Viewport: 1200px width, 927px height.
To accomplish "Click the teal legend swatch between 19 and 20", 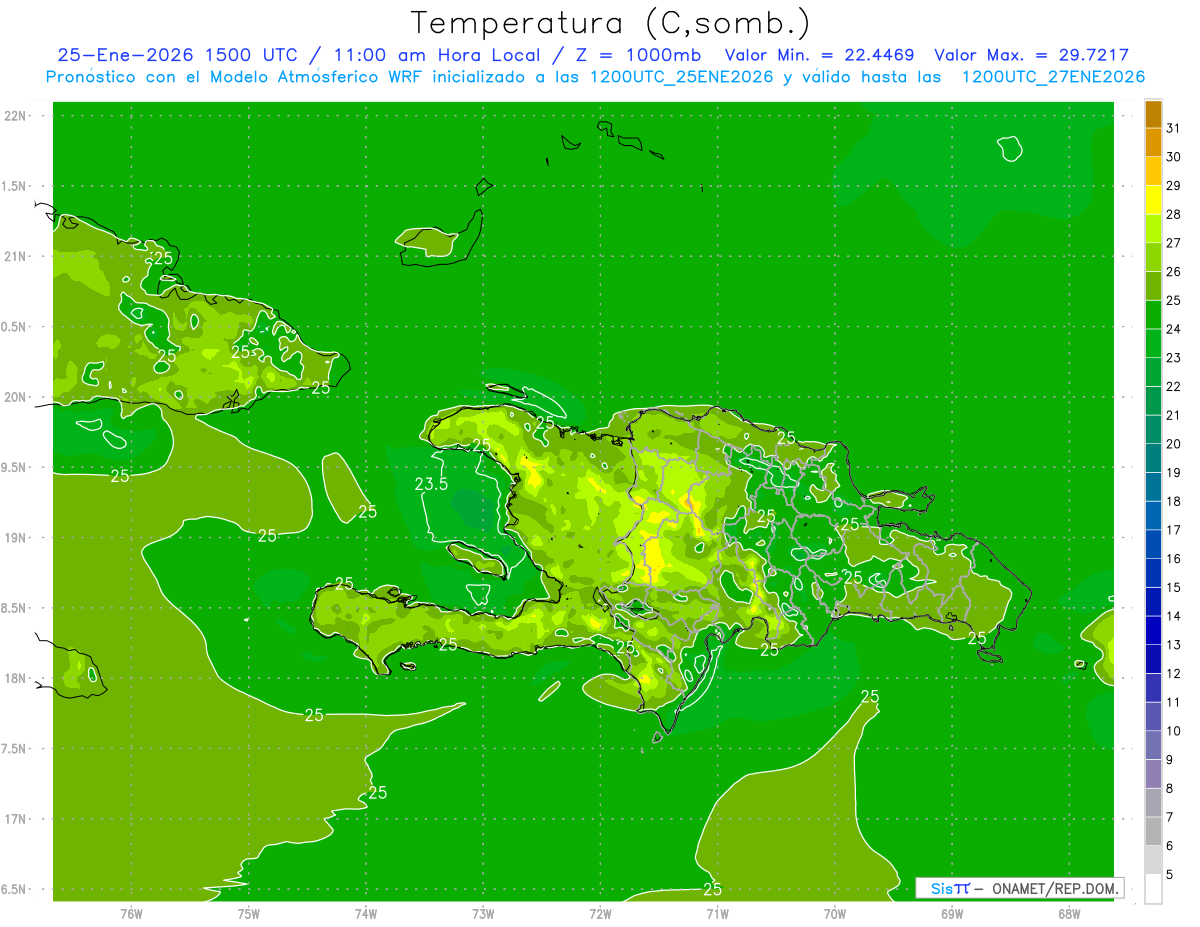I will click(1153, 458).
